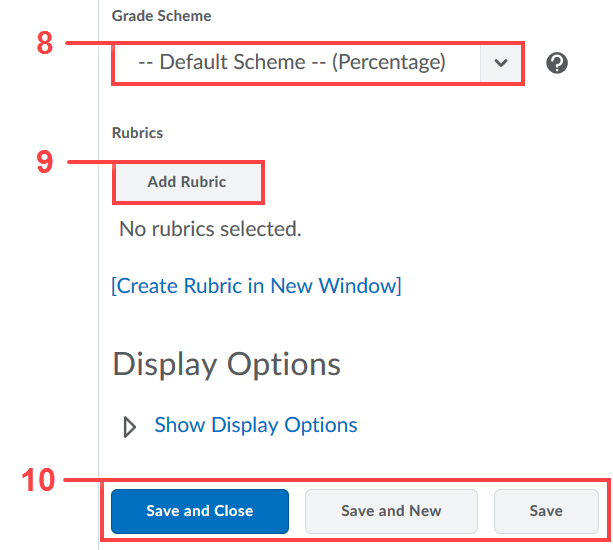Image resolution: width=613 pixels, height=550 pixels.
Task: Click the Add Rubric button
Action: point(188,182)
